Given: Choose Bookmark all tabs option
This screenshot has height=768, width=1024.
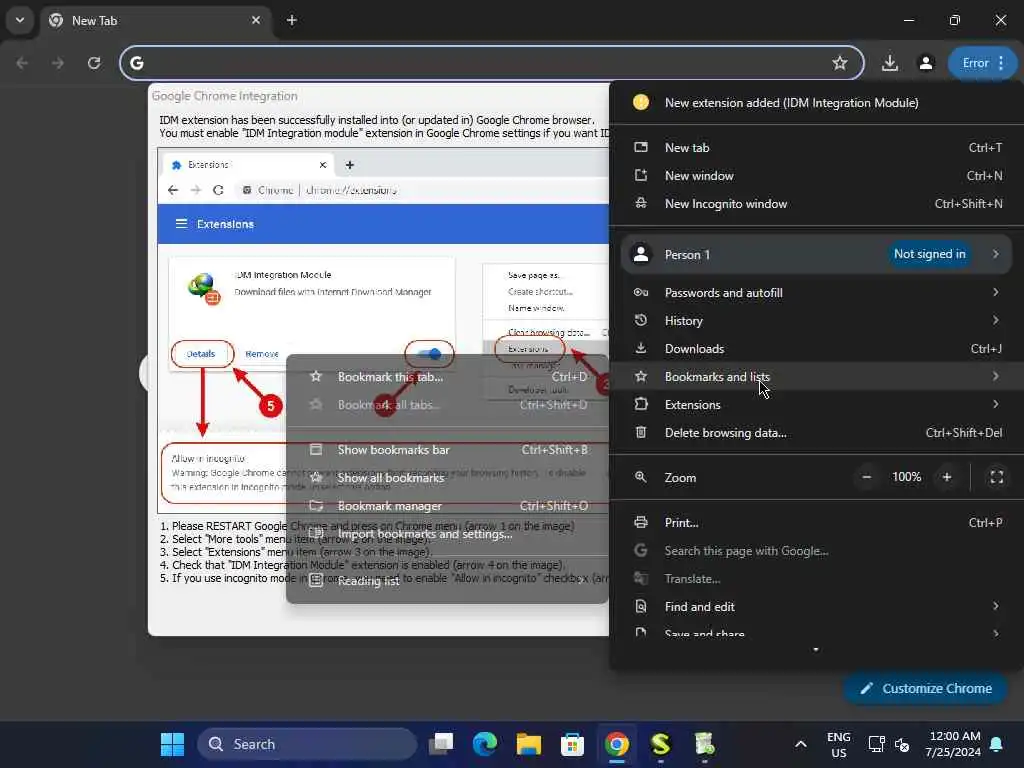Looking at the screenshot, I should click(x=448, y=405).
